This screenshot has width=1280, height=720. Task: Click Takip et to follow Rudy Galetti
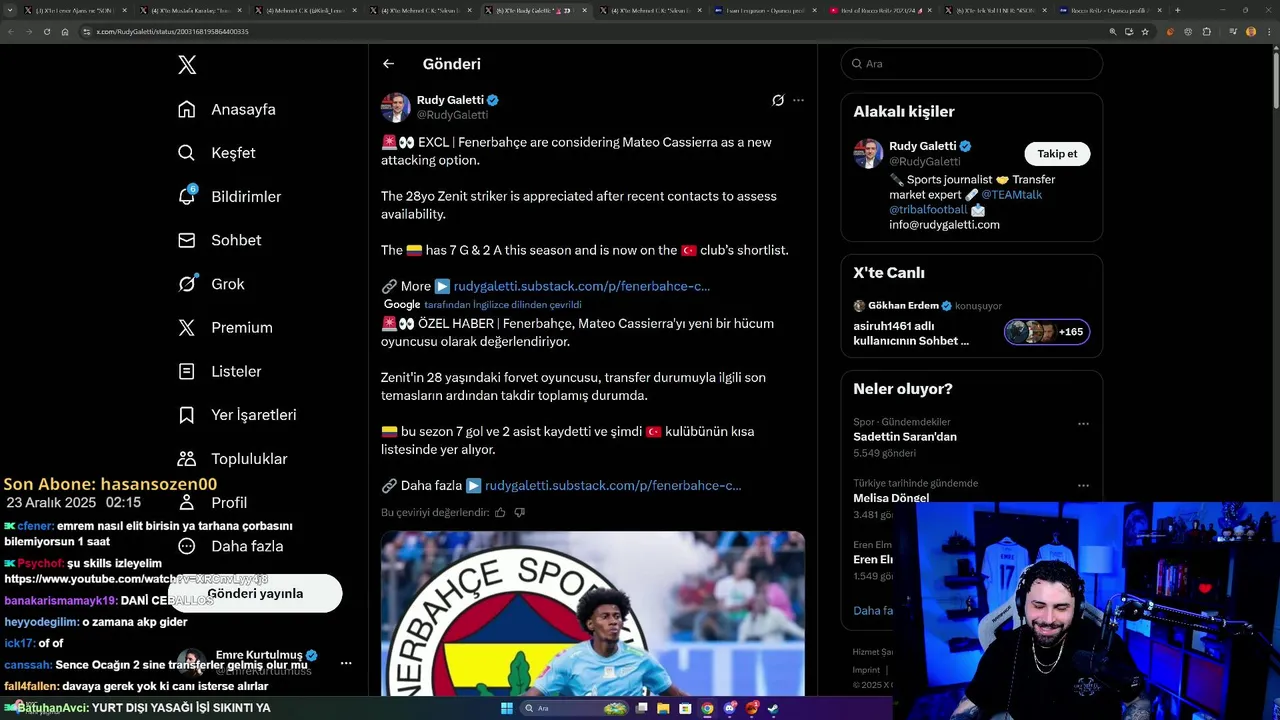tap(1057, 154)
